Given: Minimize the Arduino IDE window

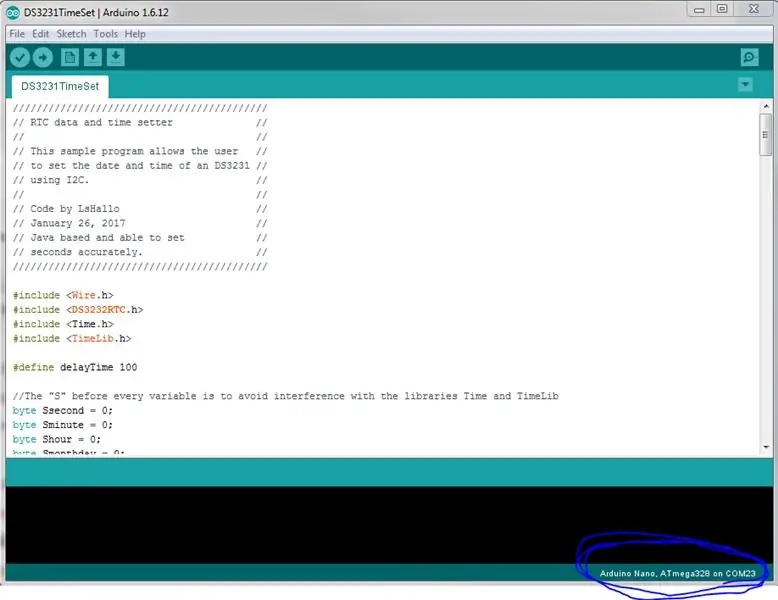Looking at the screenshot, I should [x=699, y=9].
